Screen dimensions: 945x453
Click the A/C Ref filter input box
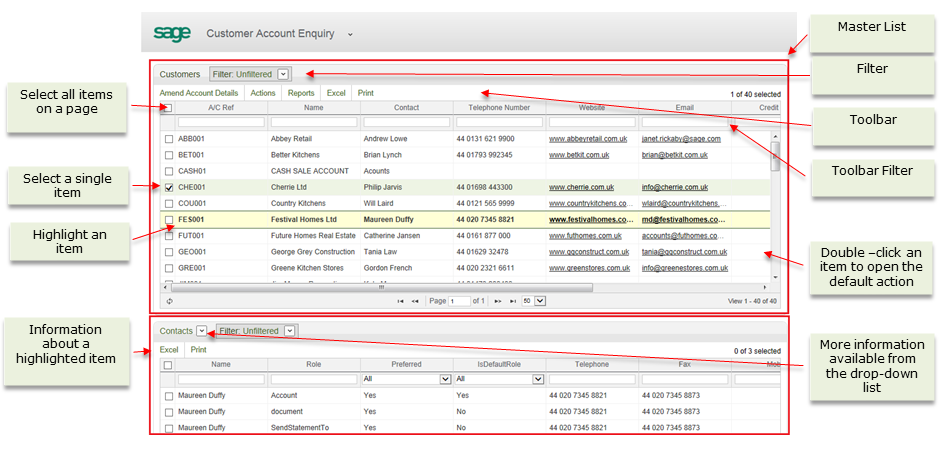click(221, 122)
